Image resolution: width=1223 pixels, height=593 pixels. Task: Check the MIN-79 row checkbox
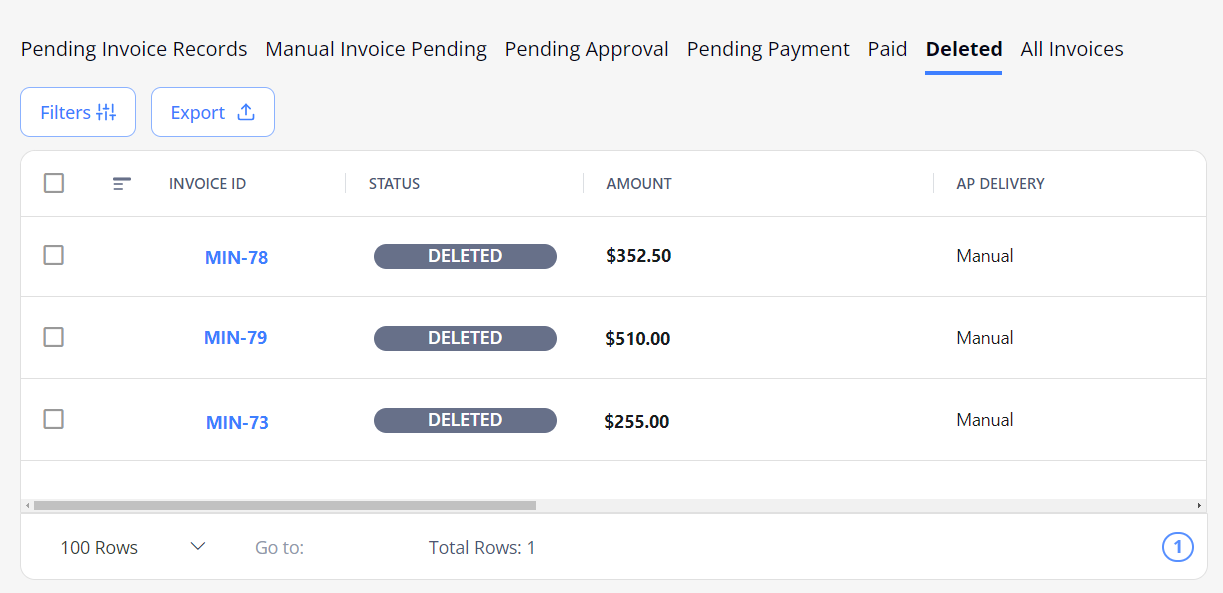coord(54,337)
